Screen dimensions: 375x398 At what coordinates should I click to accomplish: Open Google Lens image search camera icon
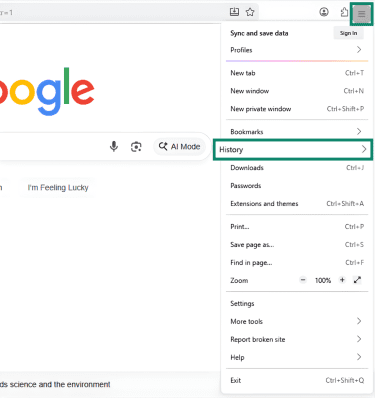136,147
